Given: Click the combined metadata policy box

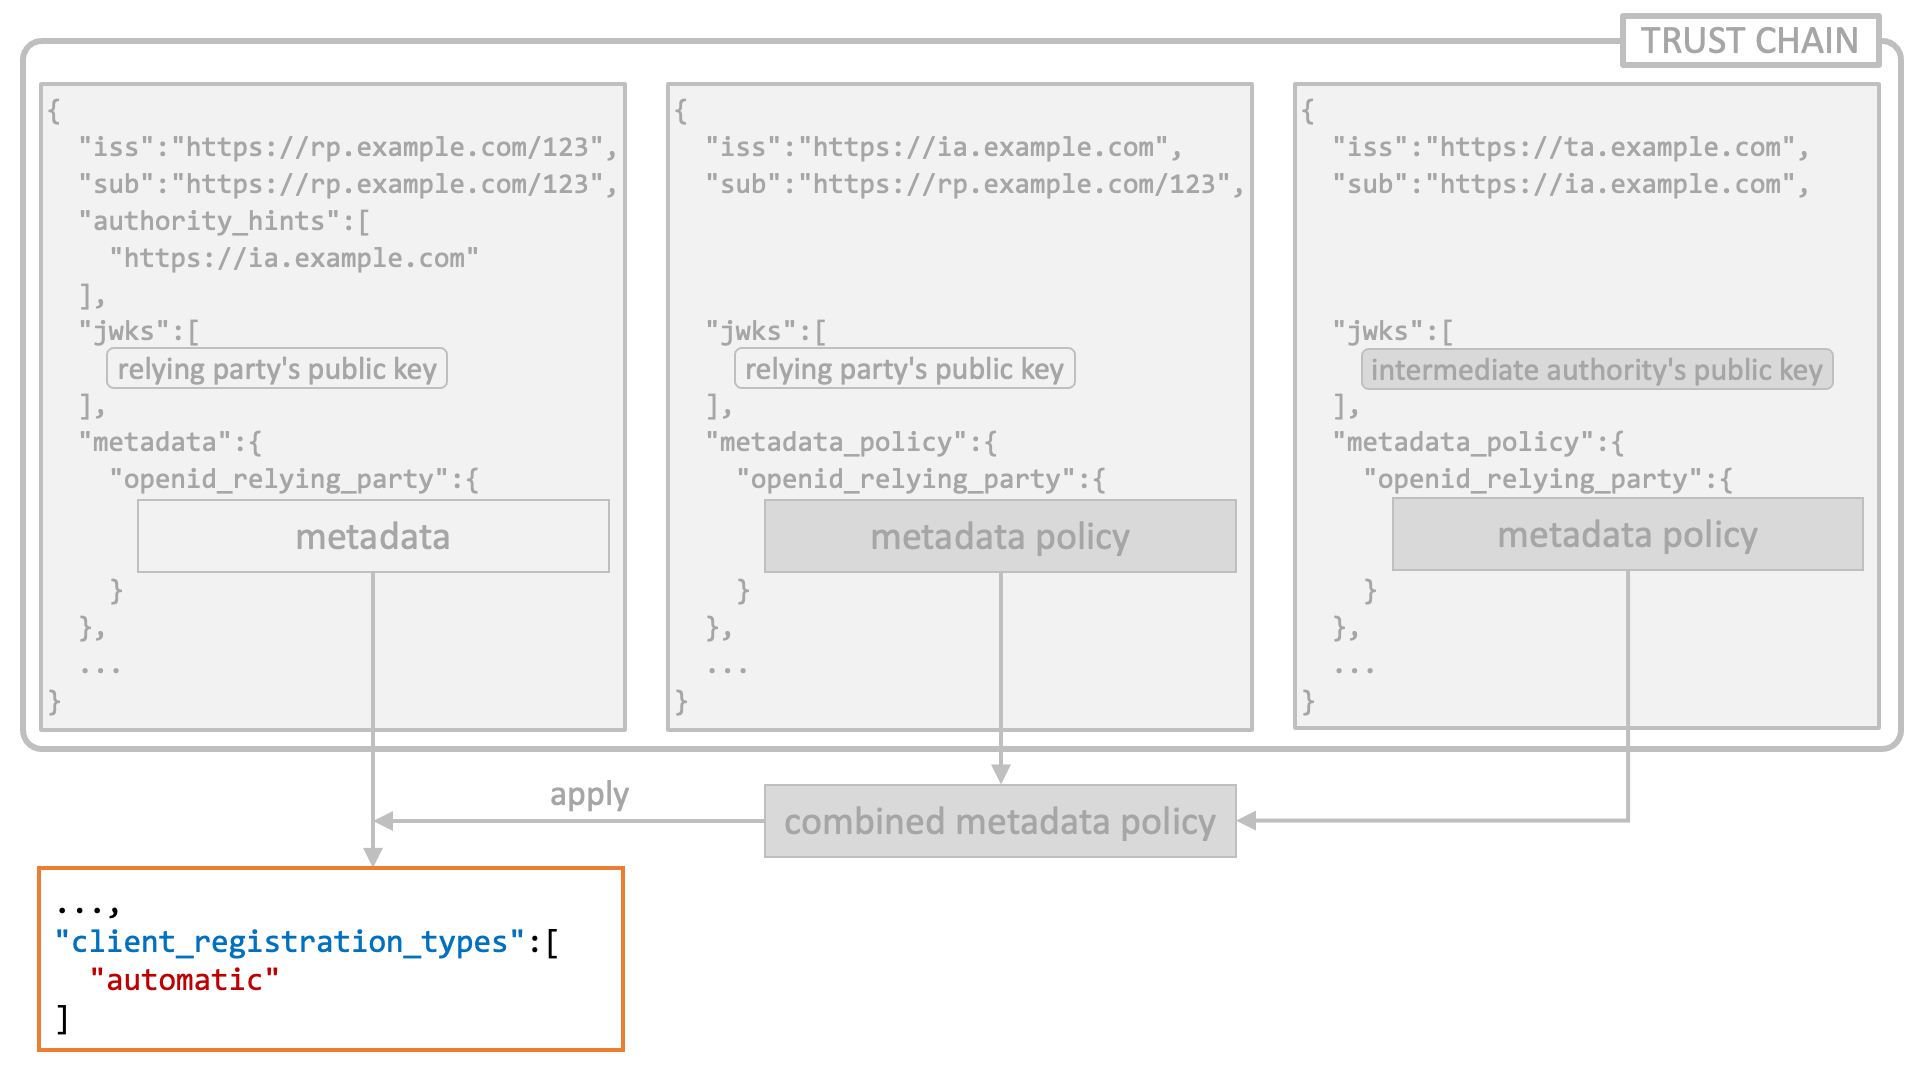Looking at the screenshot, I should 1000,821.
